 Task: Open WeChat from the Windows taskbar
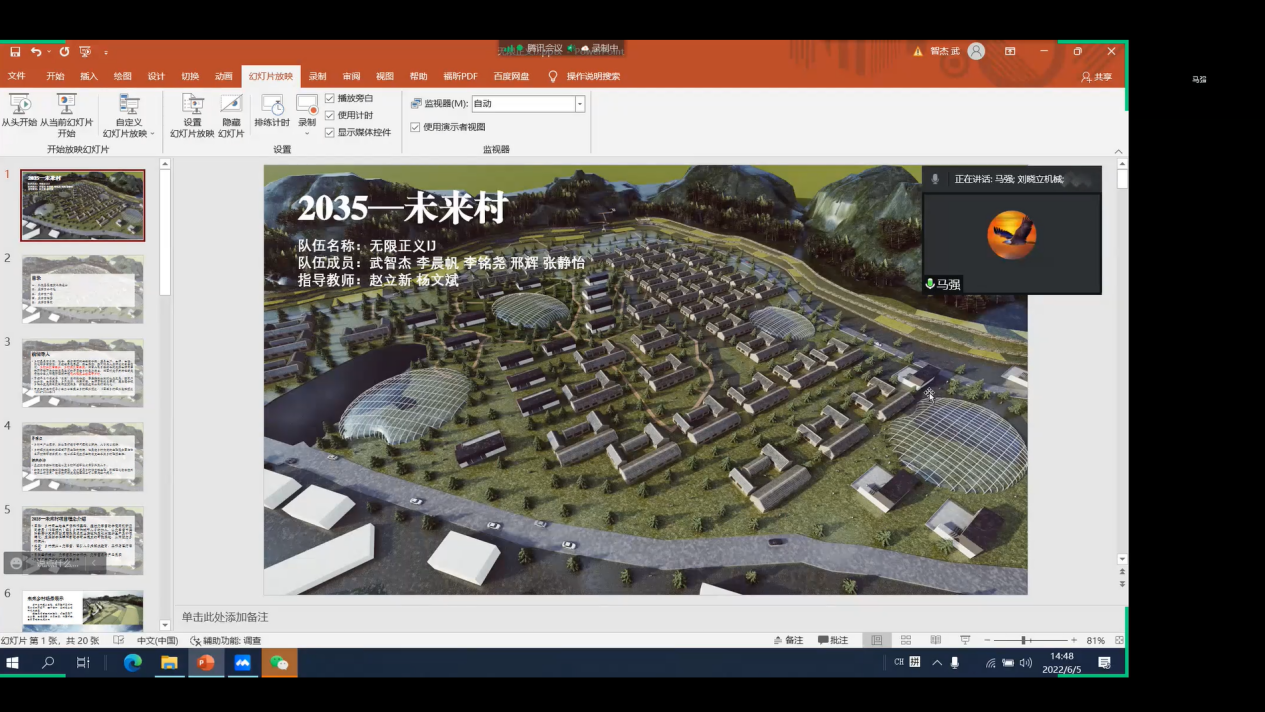pyautogui.click(x=280, y=663)
